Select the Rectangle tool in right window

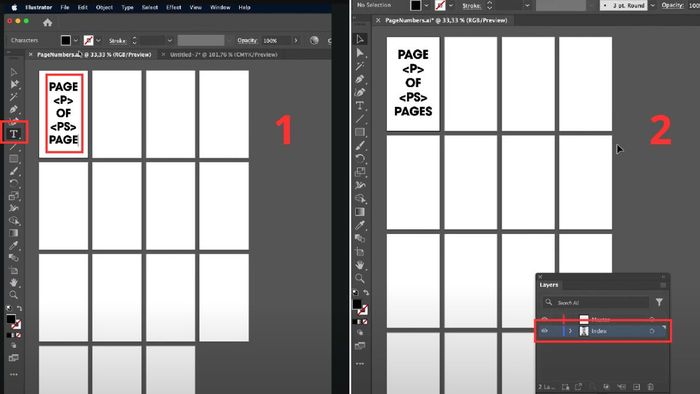pyautogui.click(x=360, y=132)
